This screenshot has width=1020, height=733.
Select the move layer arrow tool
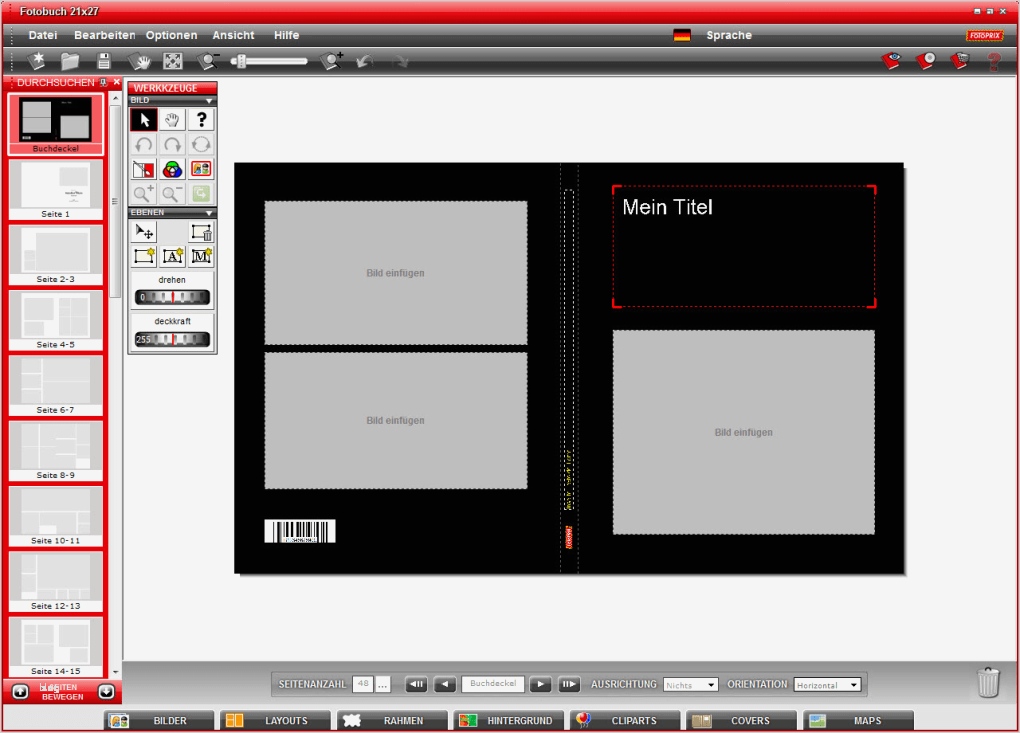(144, 232)
